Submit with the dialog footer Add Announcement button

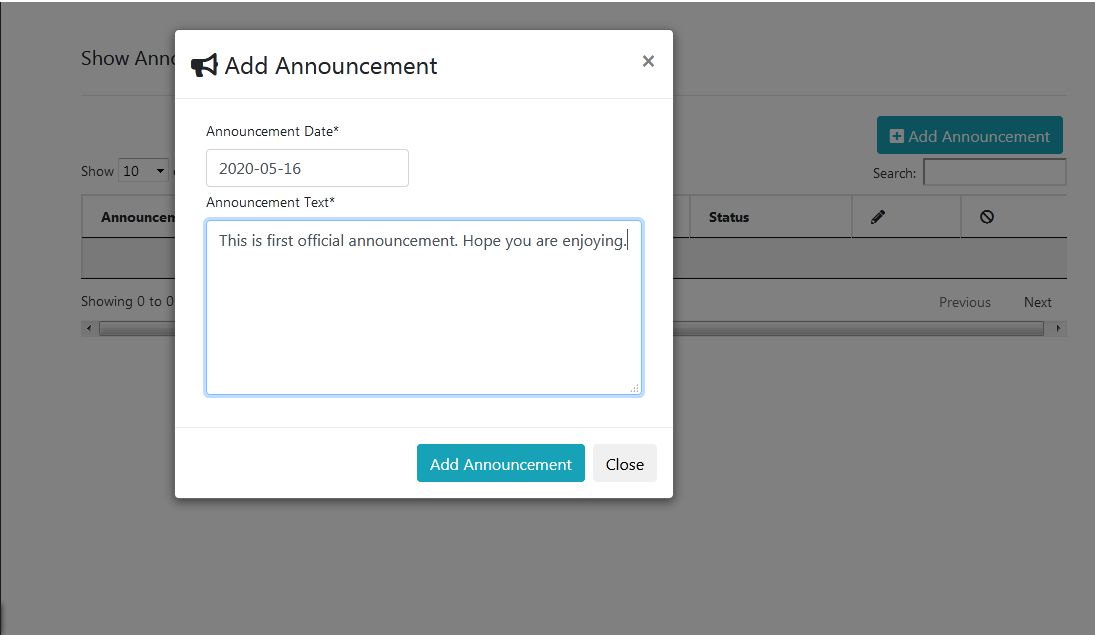[x=500, y=464]
